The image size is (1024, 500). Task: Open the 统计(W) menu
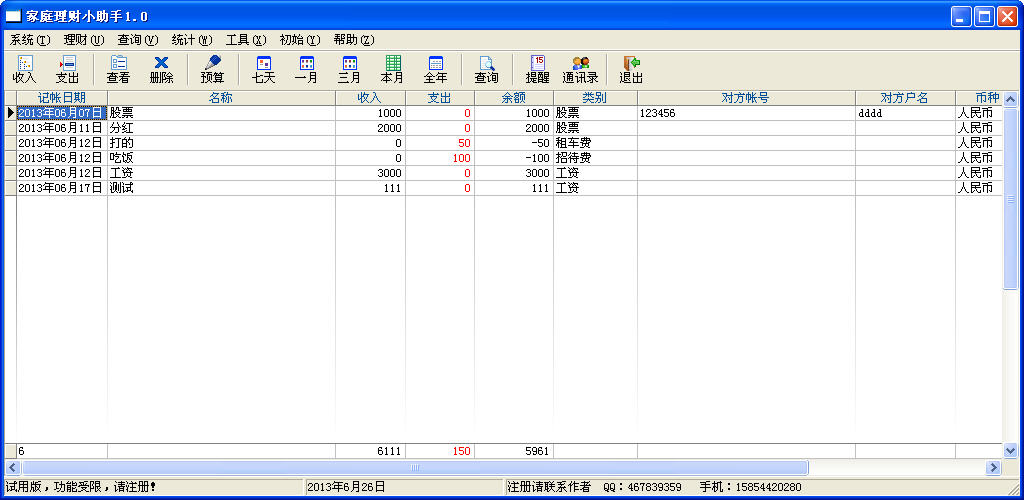point(192,40)
